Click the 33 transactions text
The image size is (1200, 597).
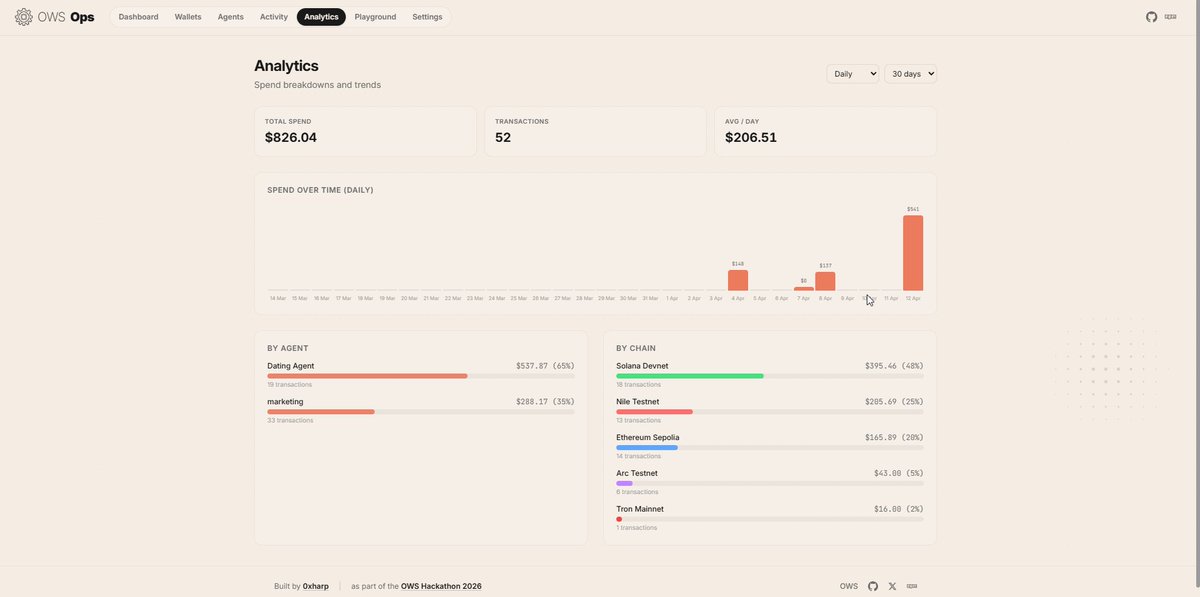pyautogui.click(x=290, y=421)
